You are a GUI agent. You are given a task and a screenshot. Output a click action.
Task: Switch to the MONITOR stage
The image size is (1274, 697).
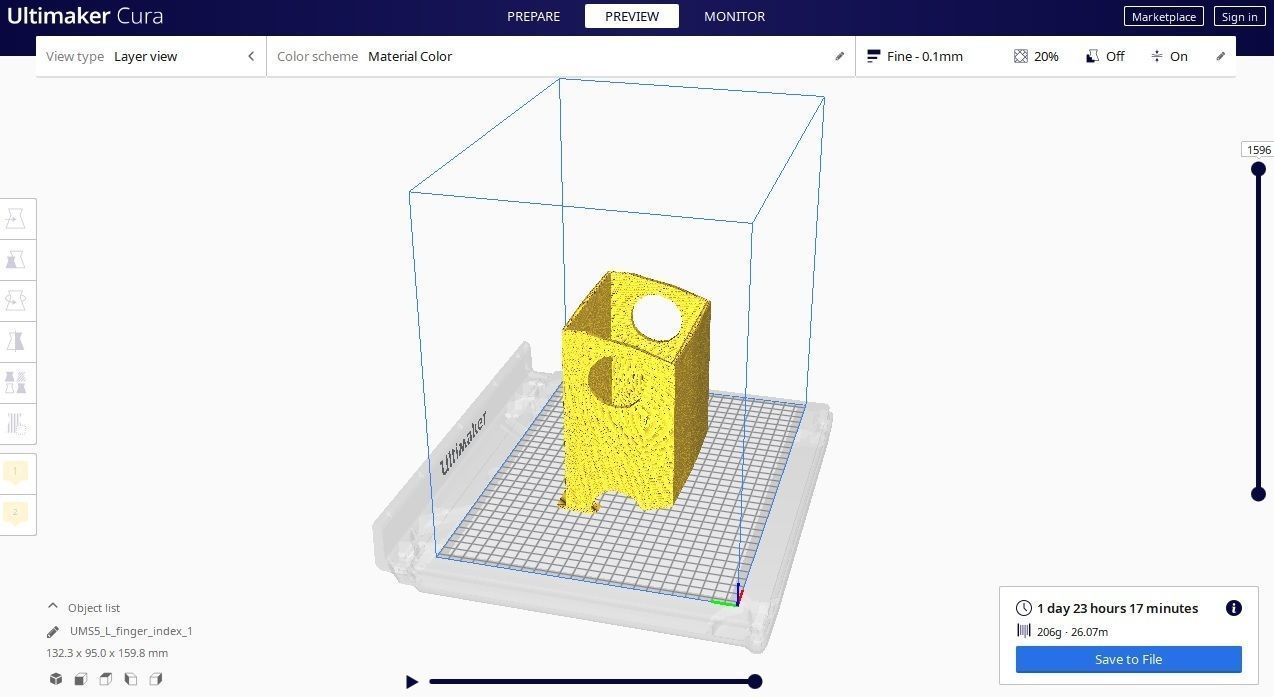735,16
